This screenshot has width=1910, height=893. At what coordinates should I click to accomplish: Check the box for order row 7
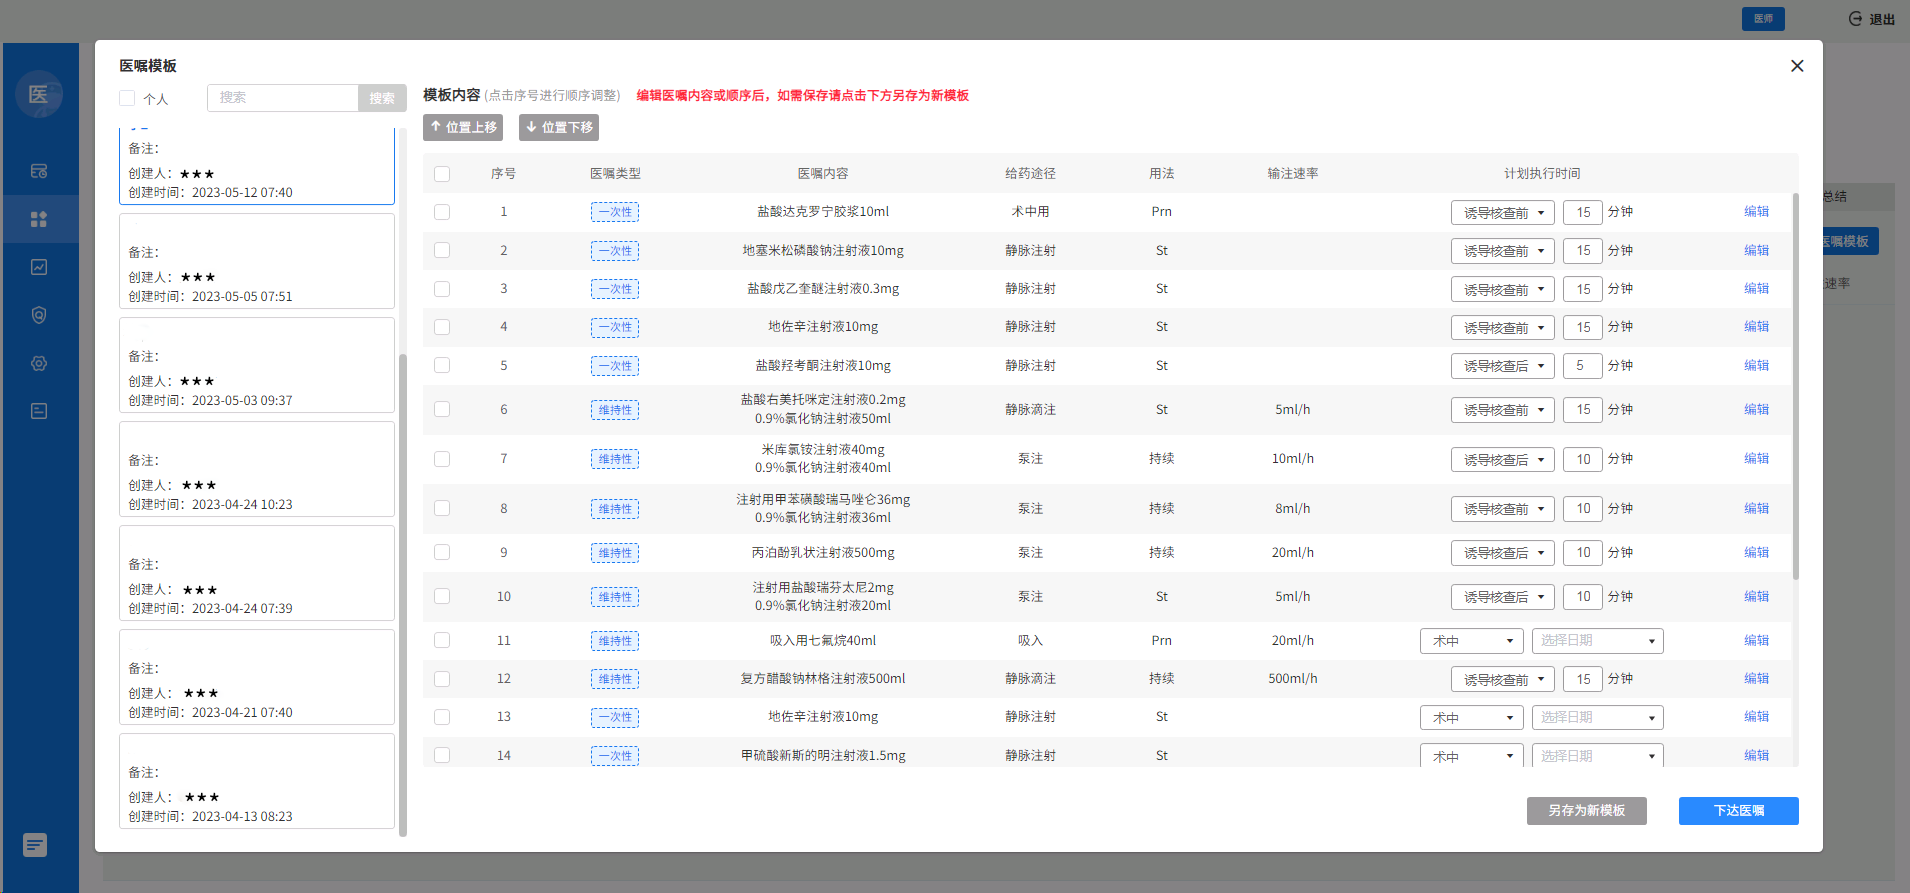coord(442,459)
